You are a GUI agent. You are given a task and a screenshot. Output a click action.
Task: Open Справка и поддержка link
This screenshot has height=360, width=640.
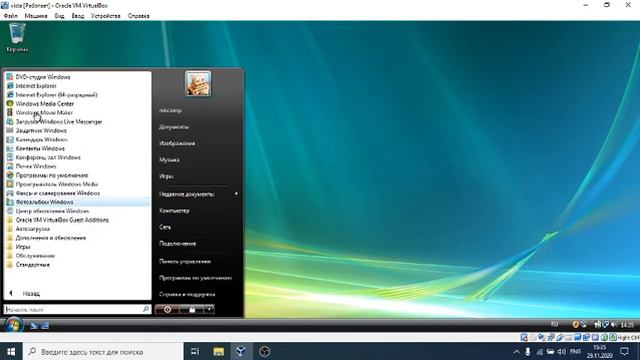[x=187, y=294]
